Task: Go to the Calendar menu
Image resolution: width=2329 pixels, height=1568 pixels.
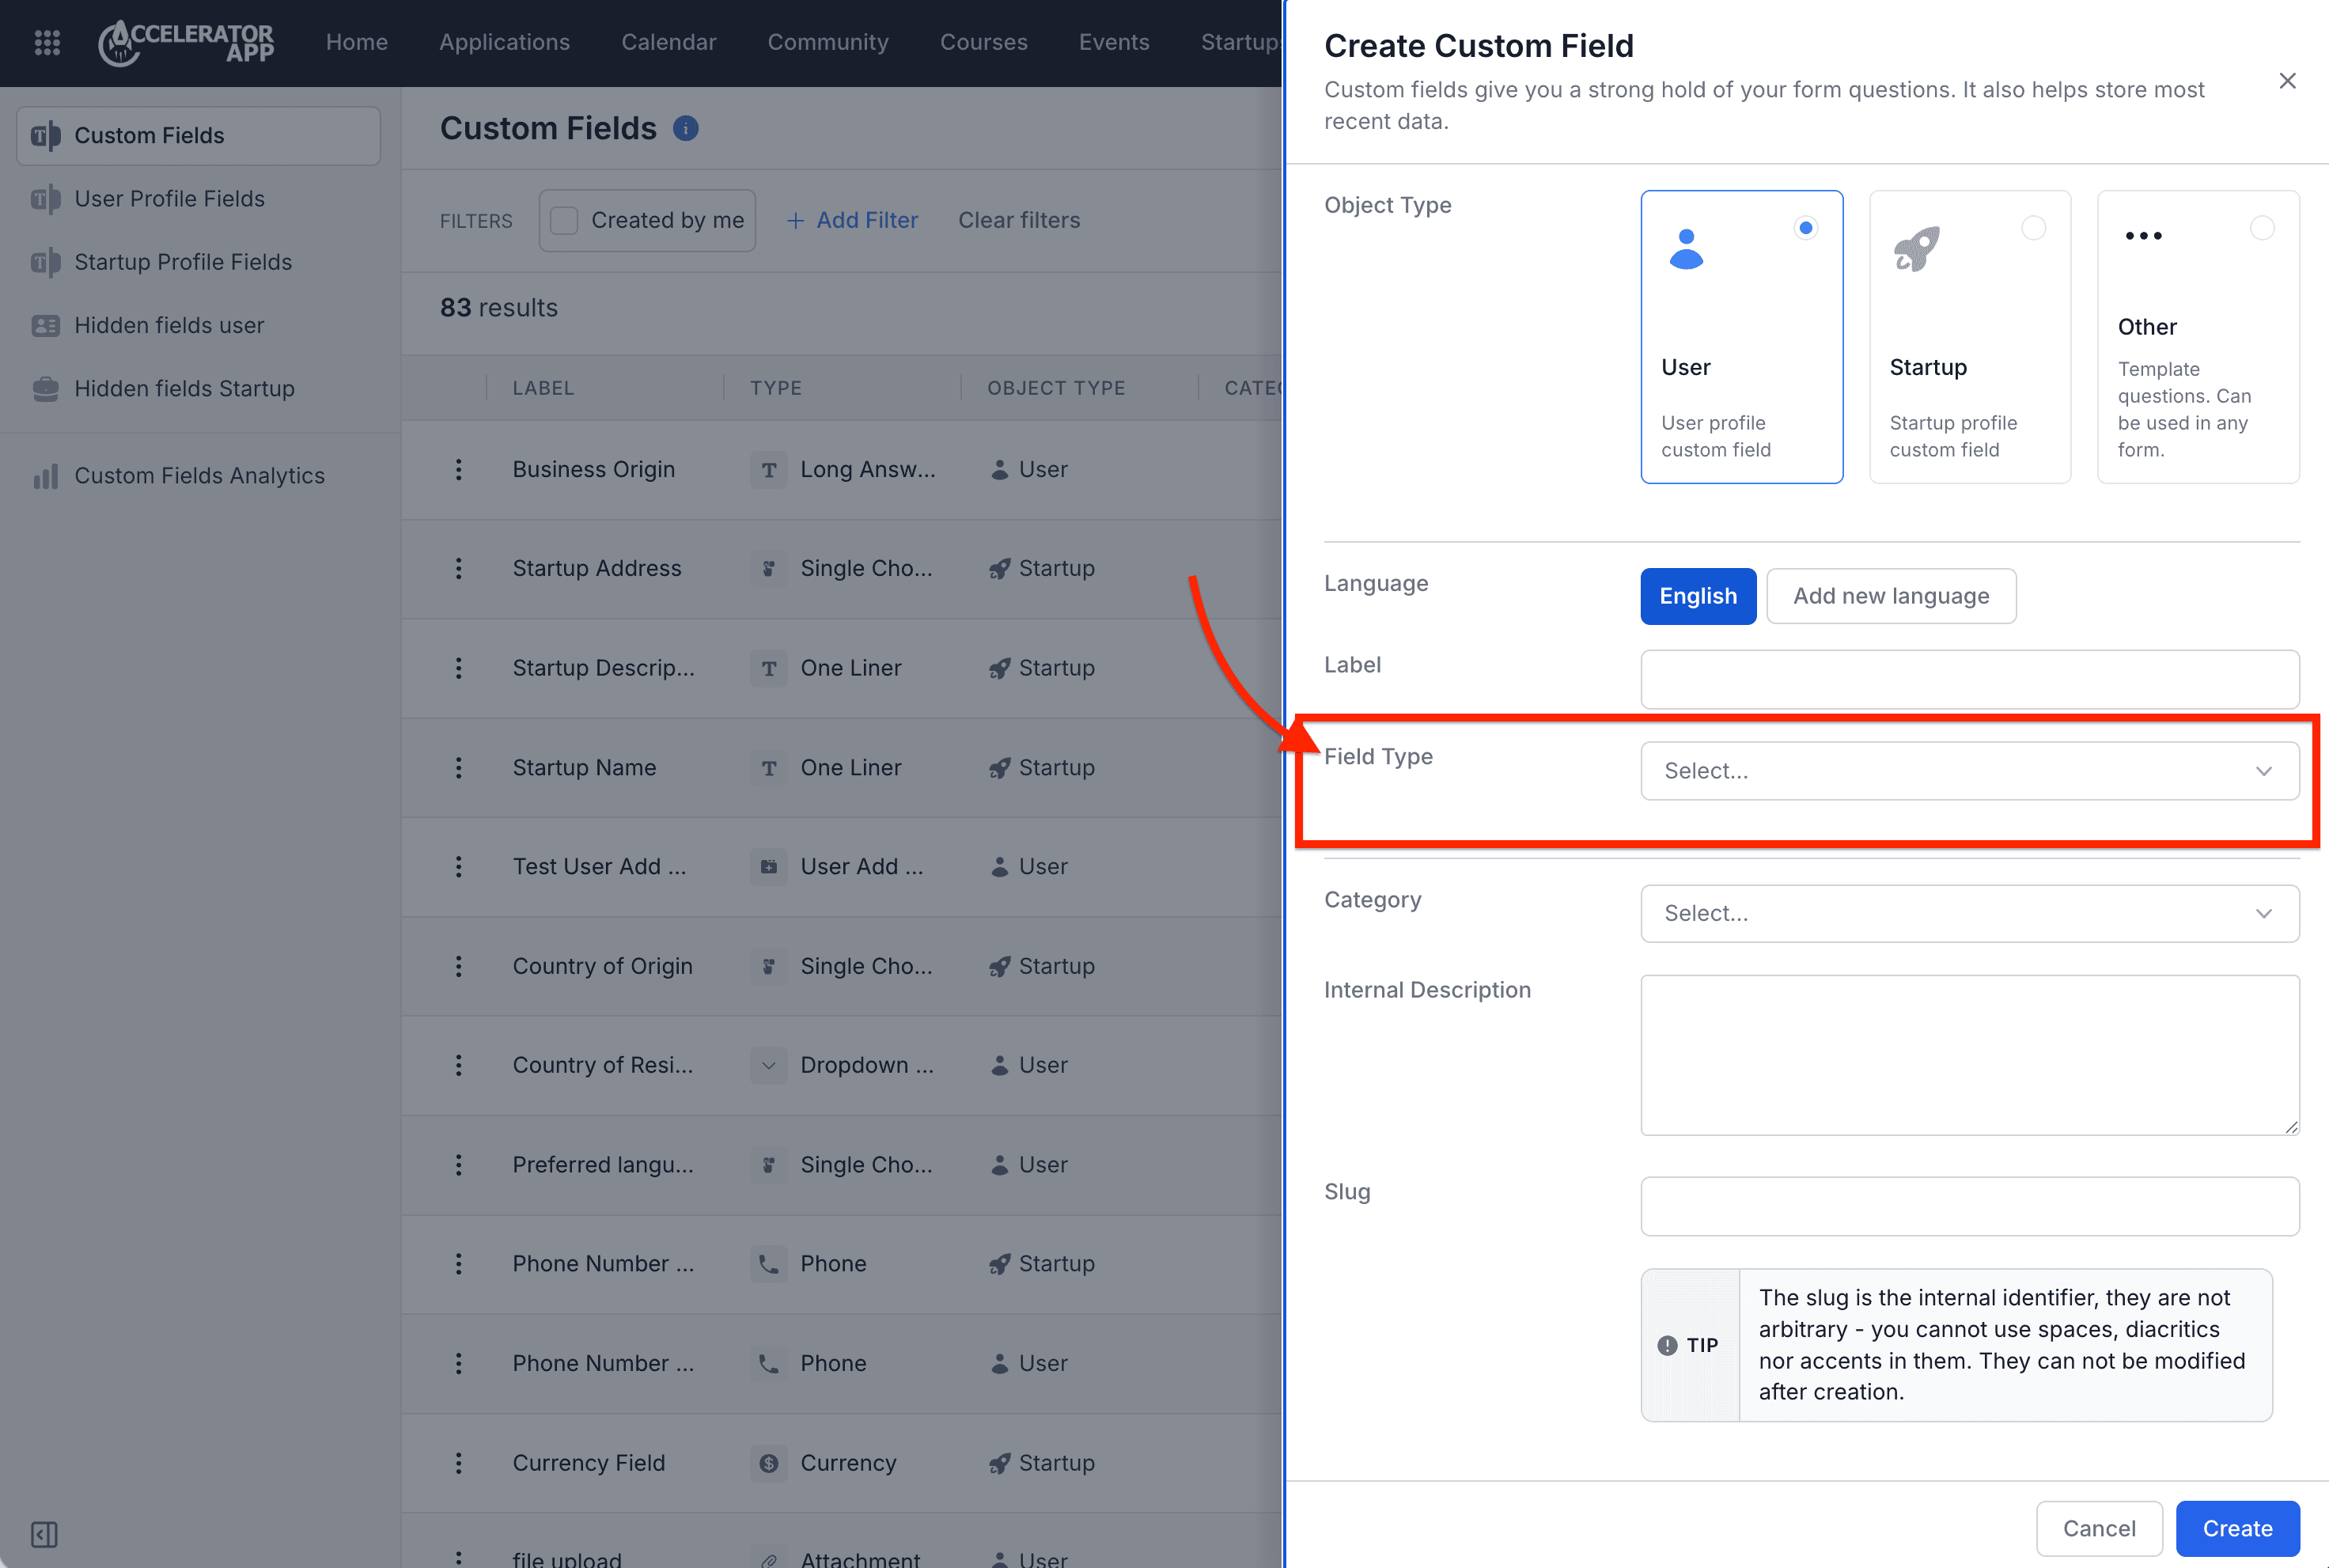Action: pos(668,42)
